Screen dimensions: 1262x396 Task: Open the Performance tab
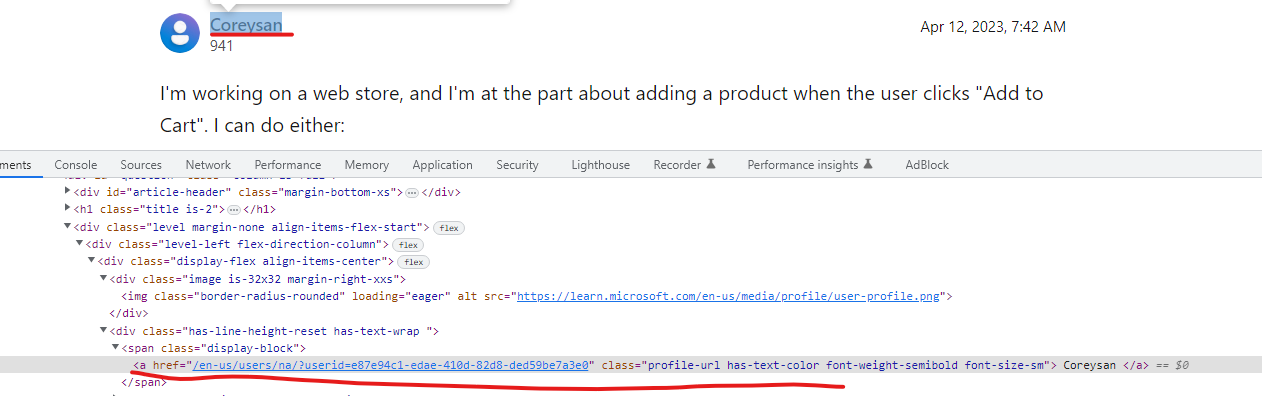pos(288,165)
